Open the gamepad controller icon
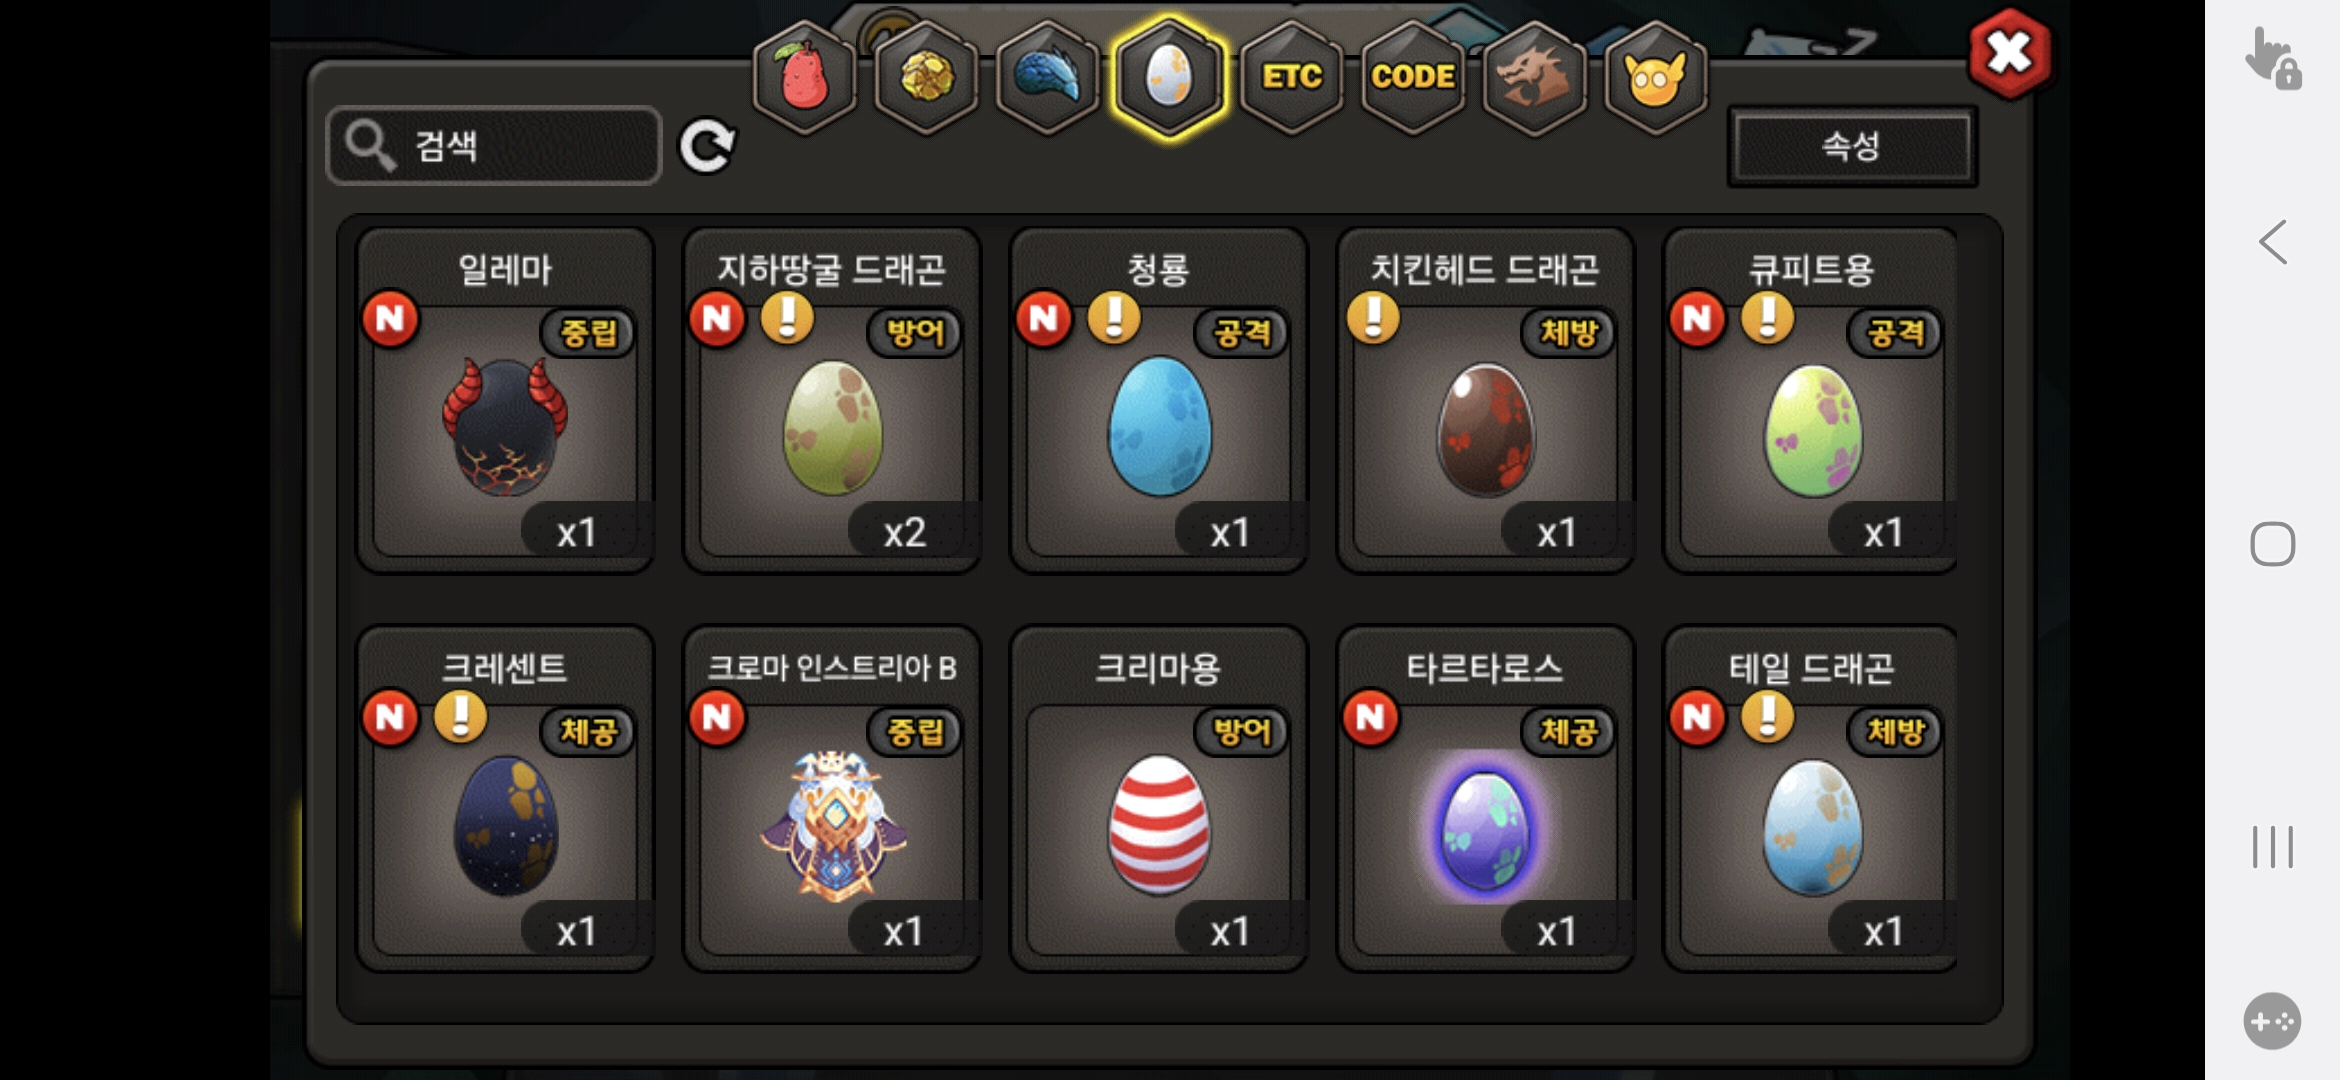Image resolution: width=2340 pixels, height=1080 pixels. (2272, 1021)
